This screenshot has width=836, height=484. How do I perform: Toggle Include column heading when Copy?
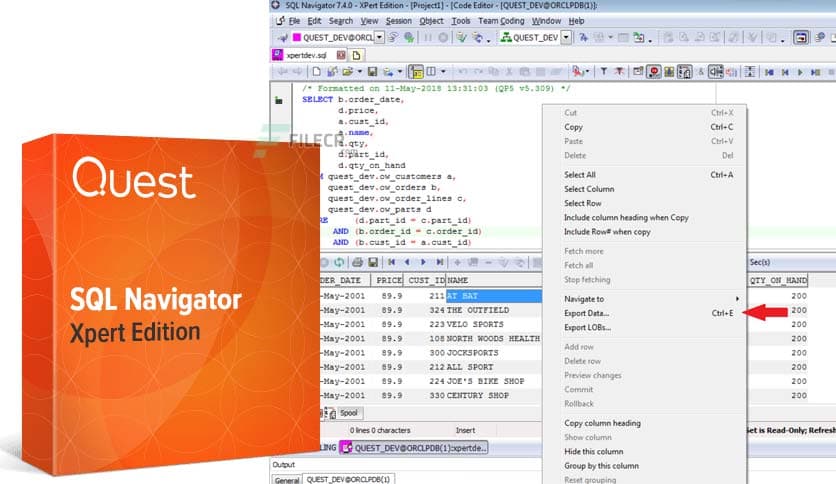[x=645, y=217]
